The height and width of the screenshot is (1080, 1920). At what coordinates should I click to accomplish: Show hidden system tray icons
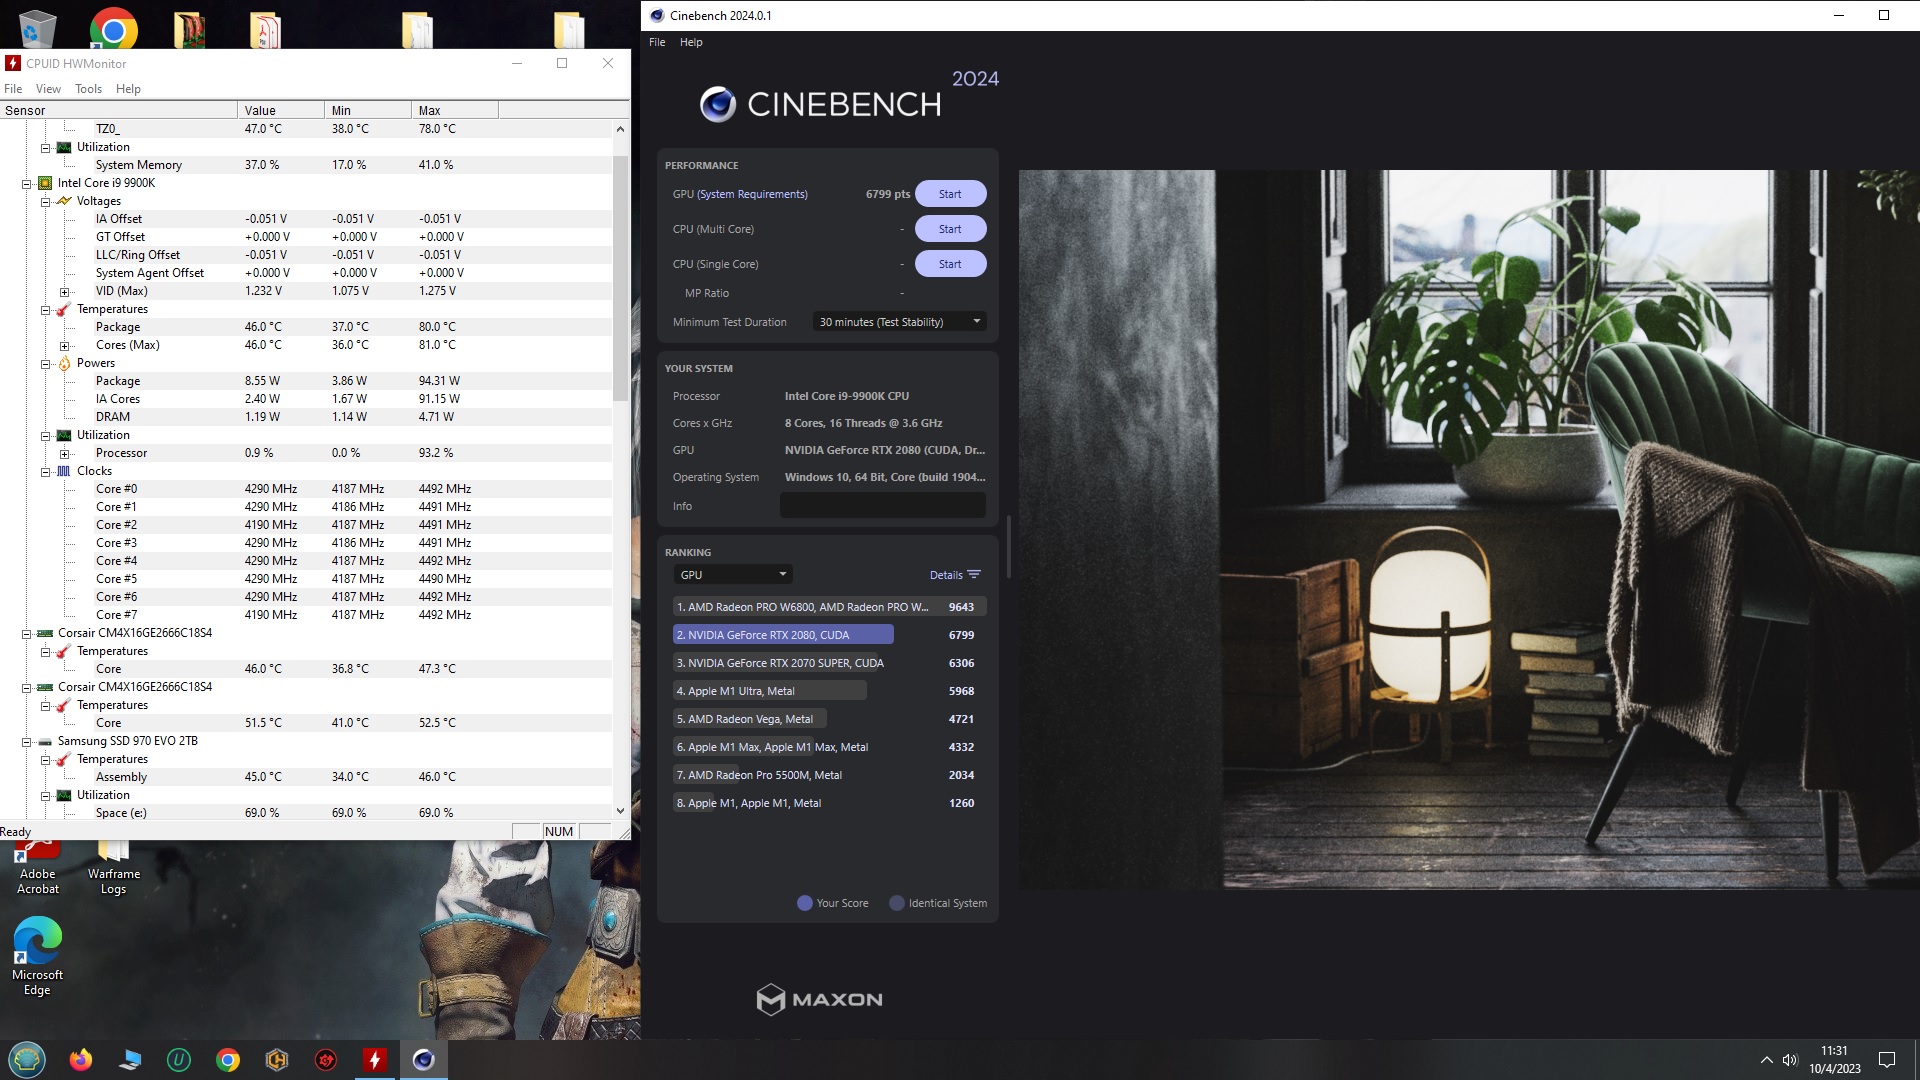[1766, 1059]
